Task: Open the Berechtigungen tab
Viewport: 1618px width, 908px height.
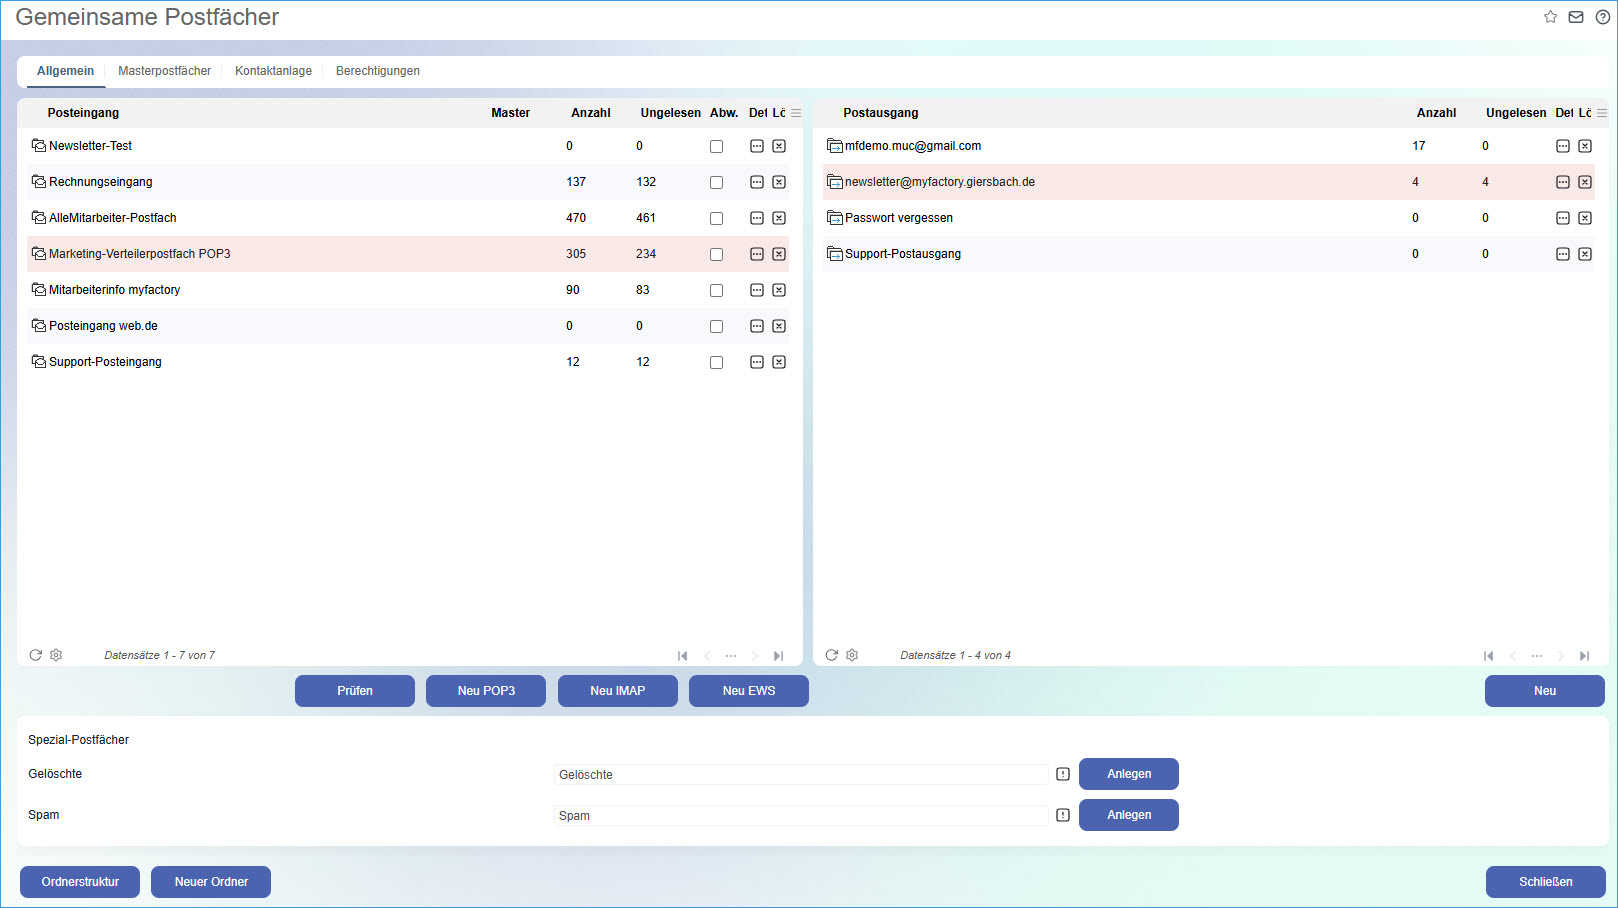Action: [x=377, y=71]
